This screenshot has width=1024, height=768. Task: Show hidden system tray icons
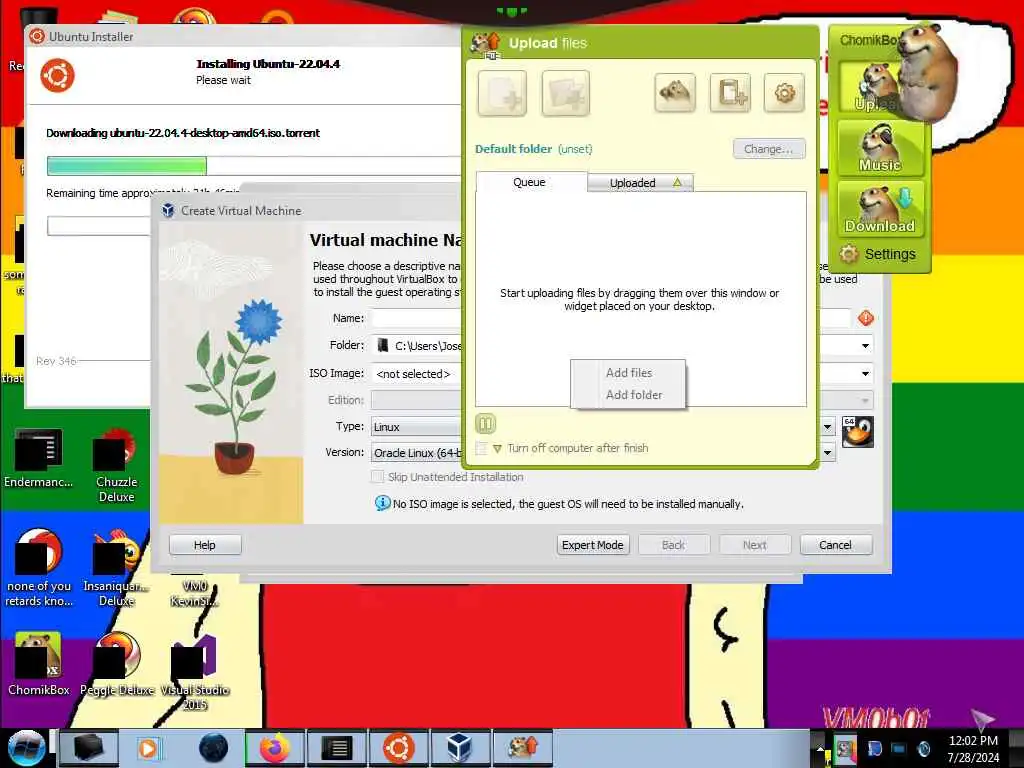pyautogui.click(x=820, y=748)
